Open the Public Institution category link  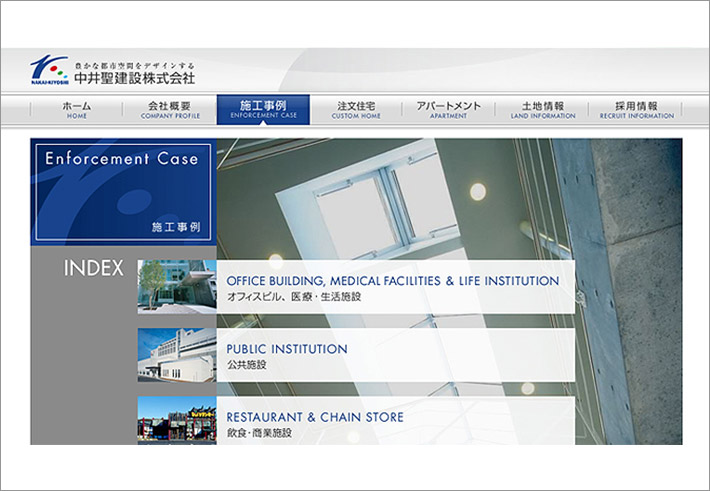287,349
